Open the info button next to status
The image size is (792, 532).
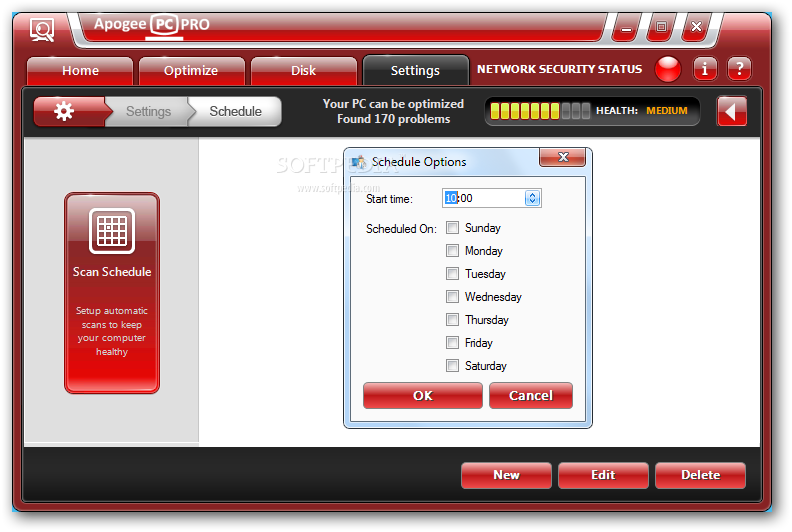(705, 69)
